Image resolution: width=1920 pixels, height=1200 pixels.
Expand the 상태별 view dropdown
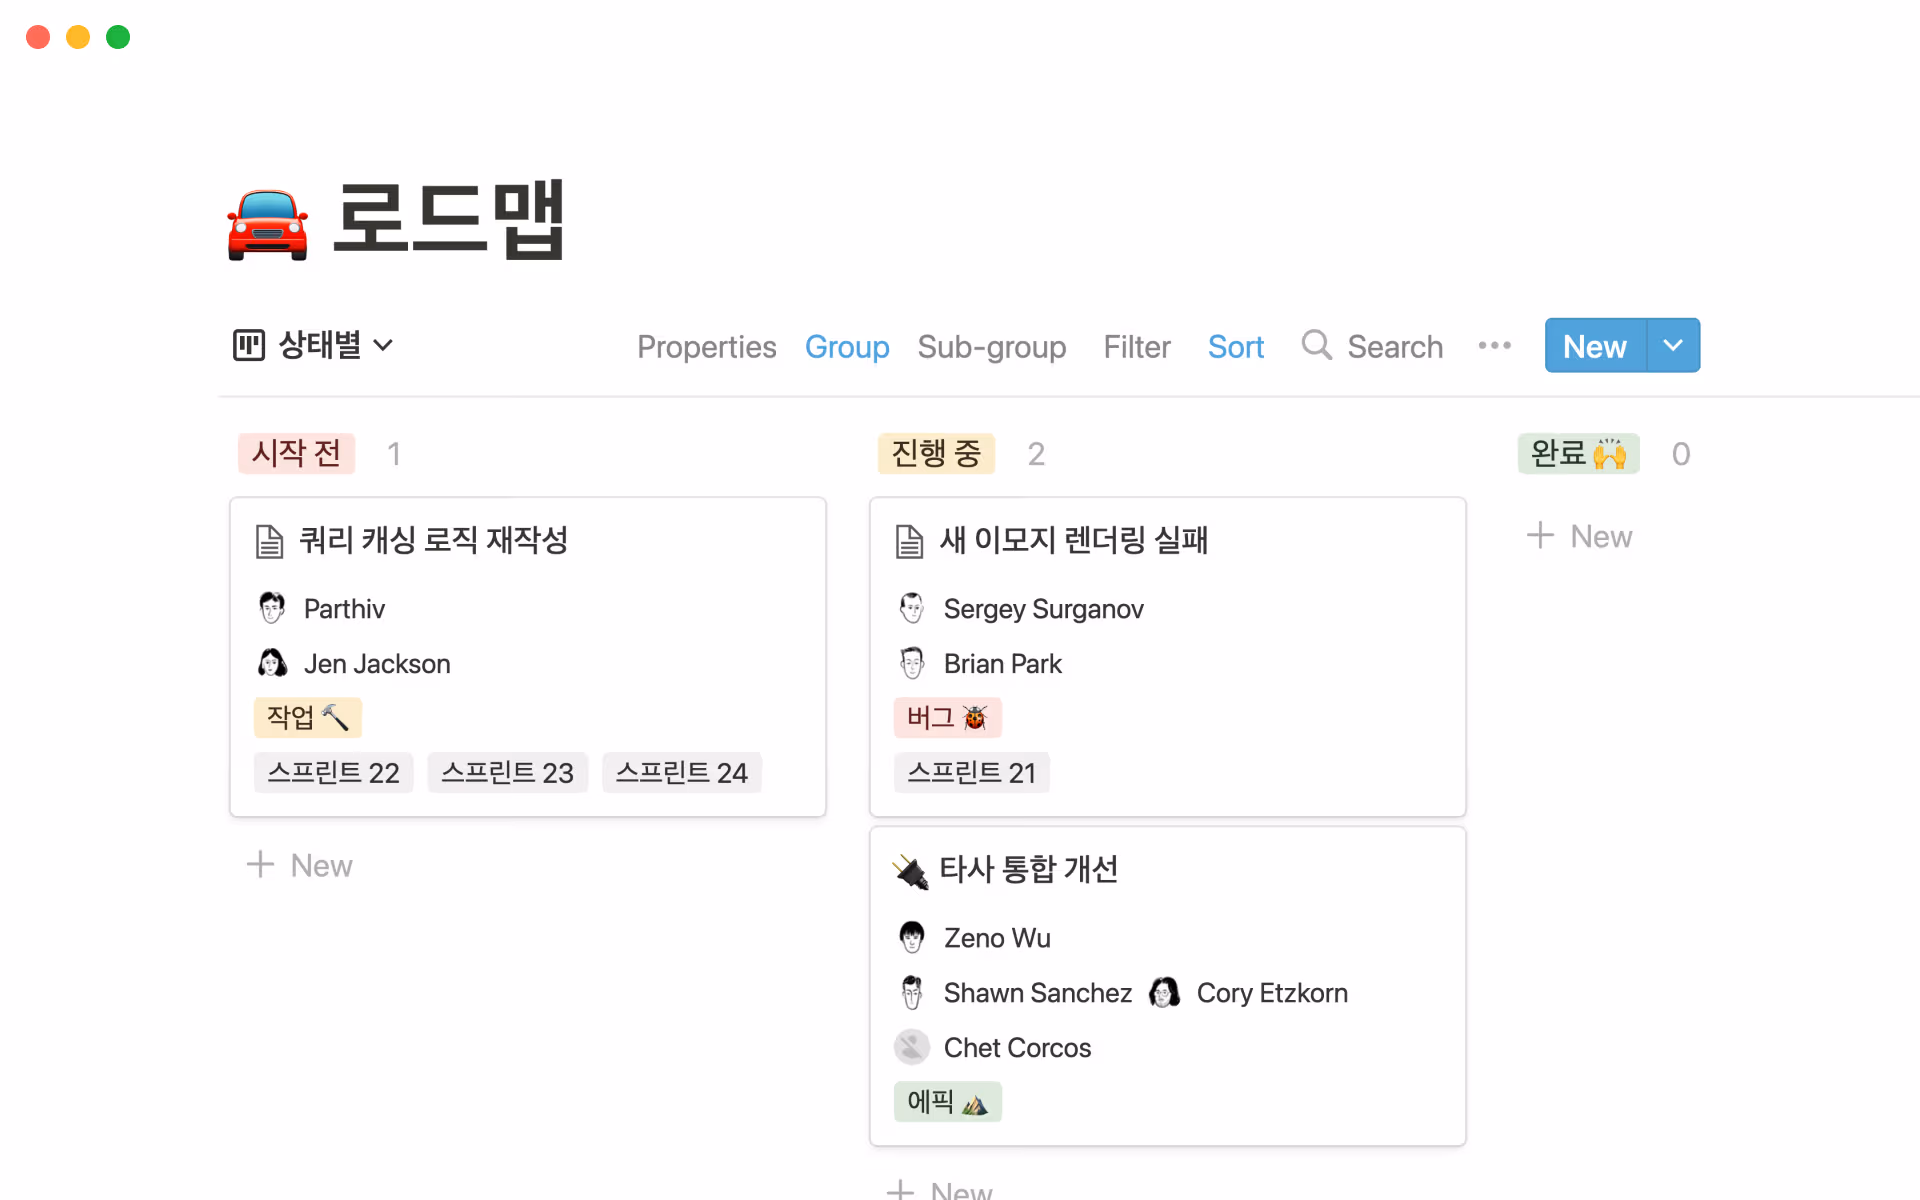pos(385,345)
